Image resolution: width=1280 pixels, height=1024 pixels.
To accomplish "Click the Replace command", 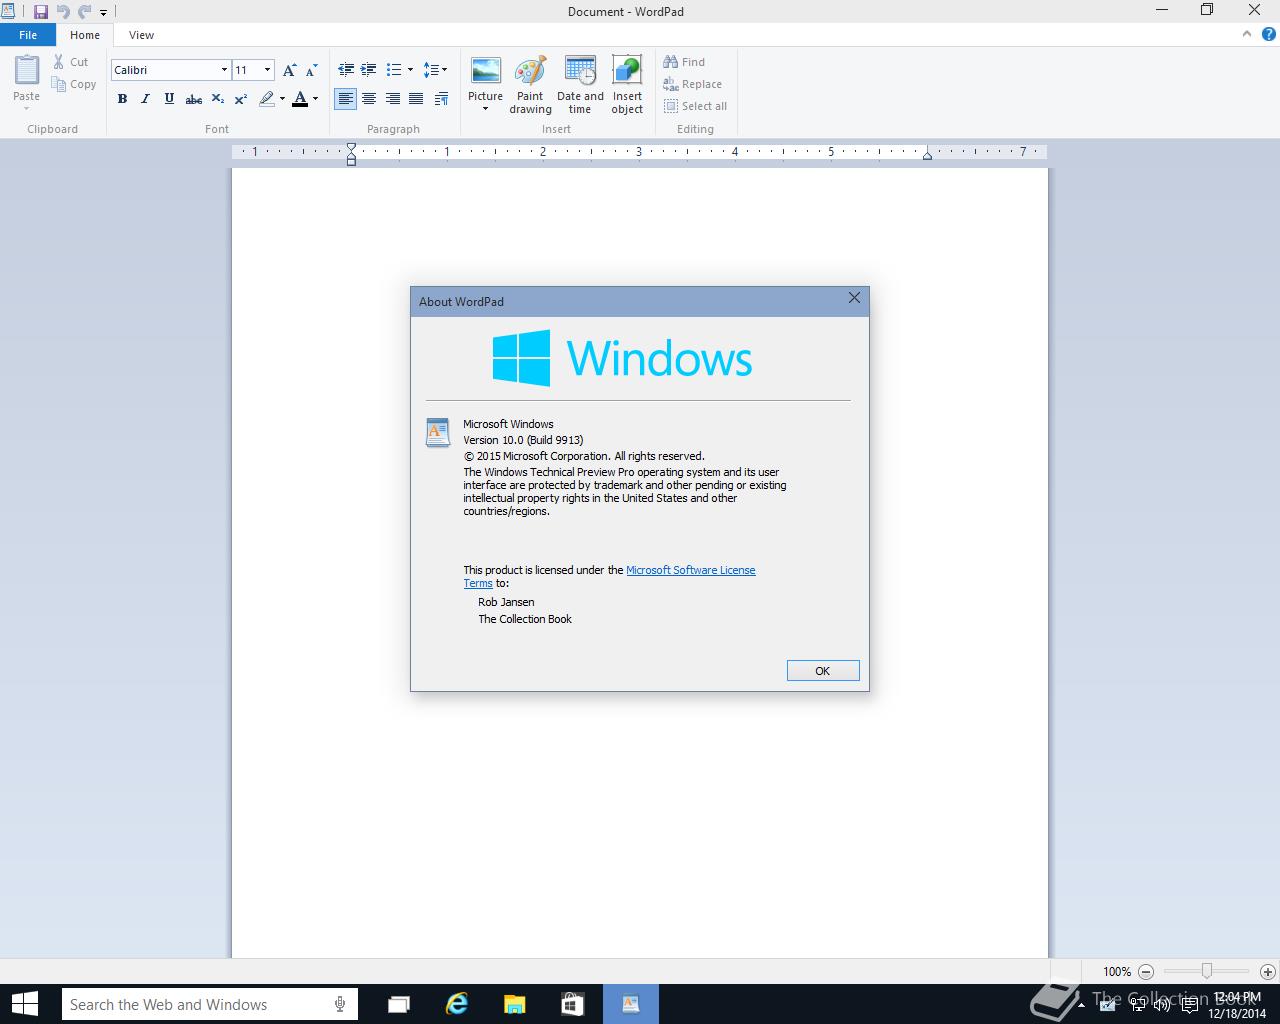I will coord(692,84).
